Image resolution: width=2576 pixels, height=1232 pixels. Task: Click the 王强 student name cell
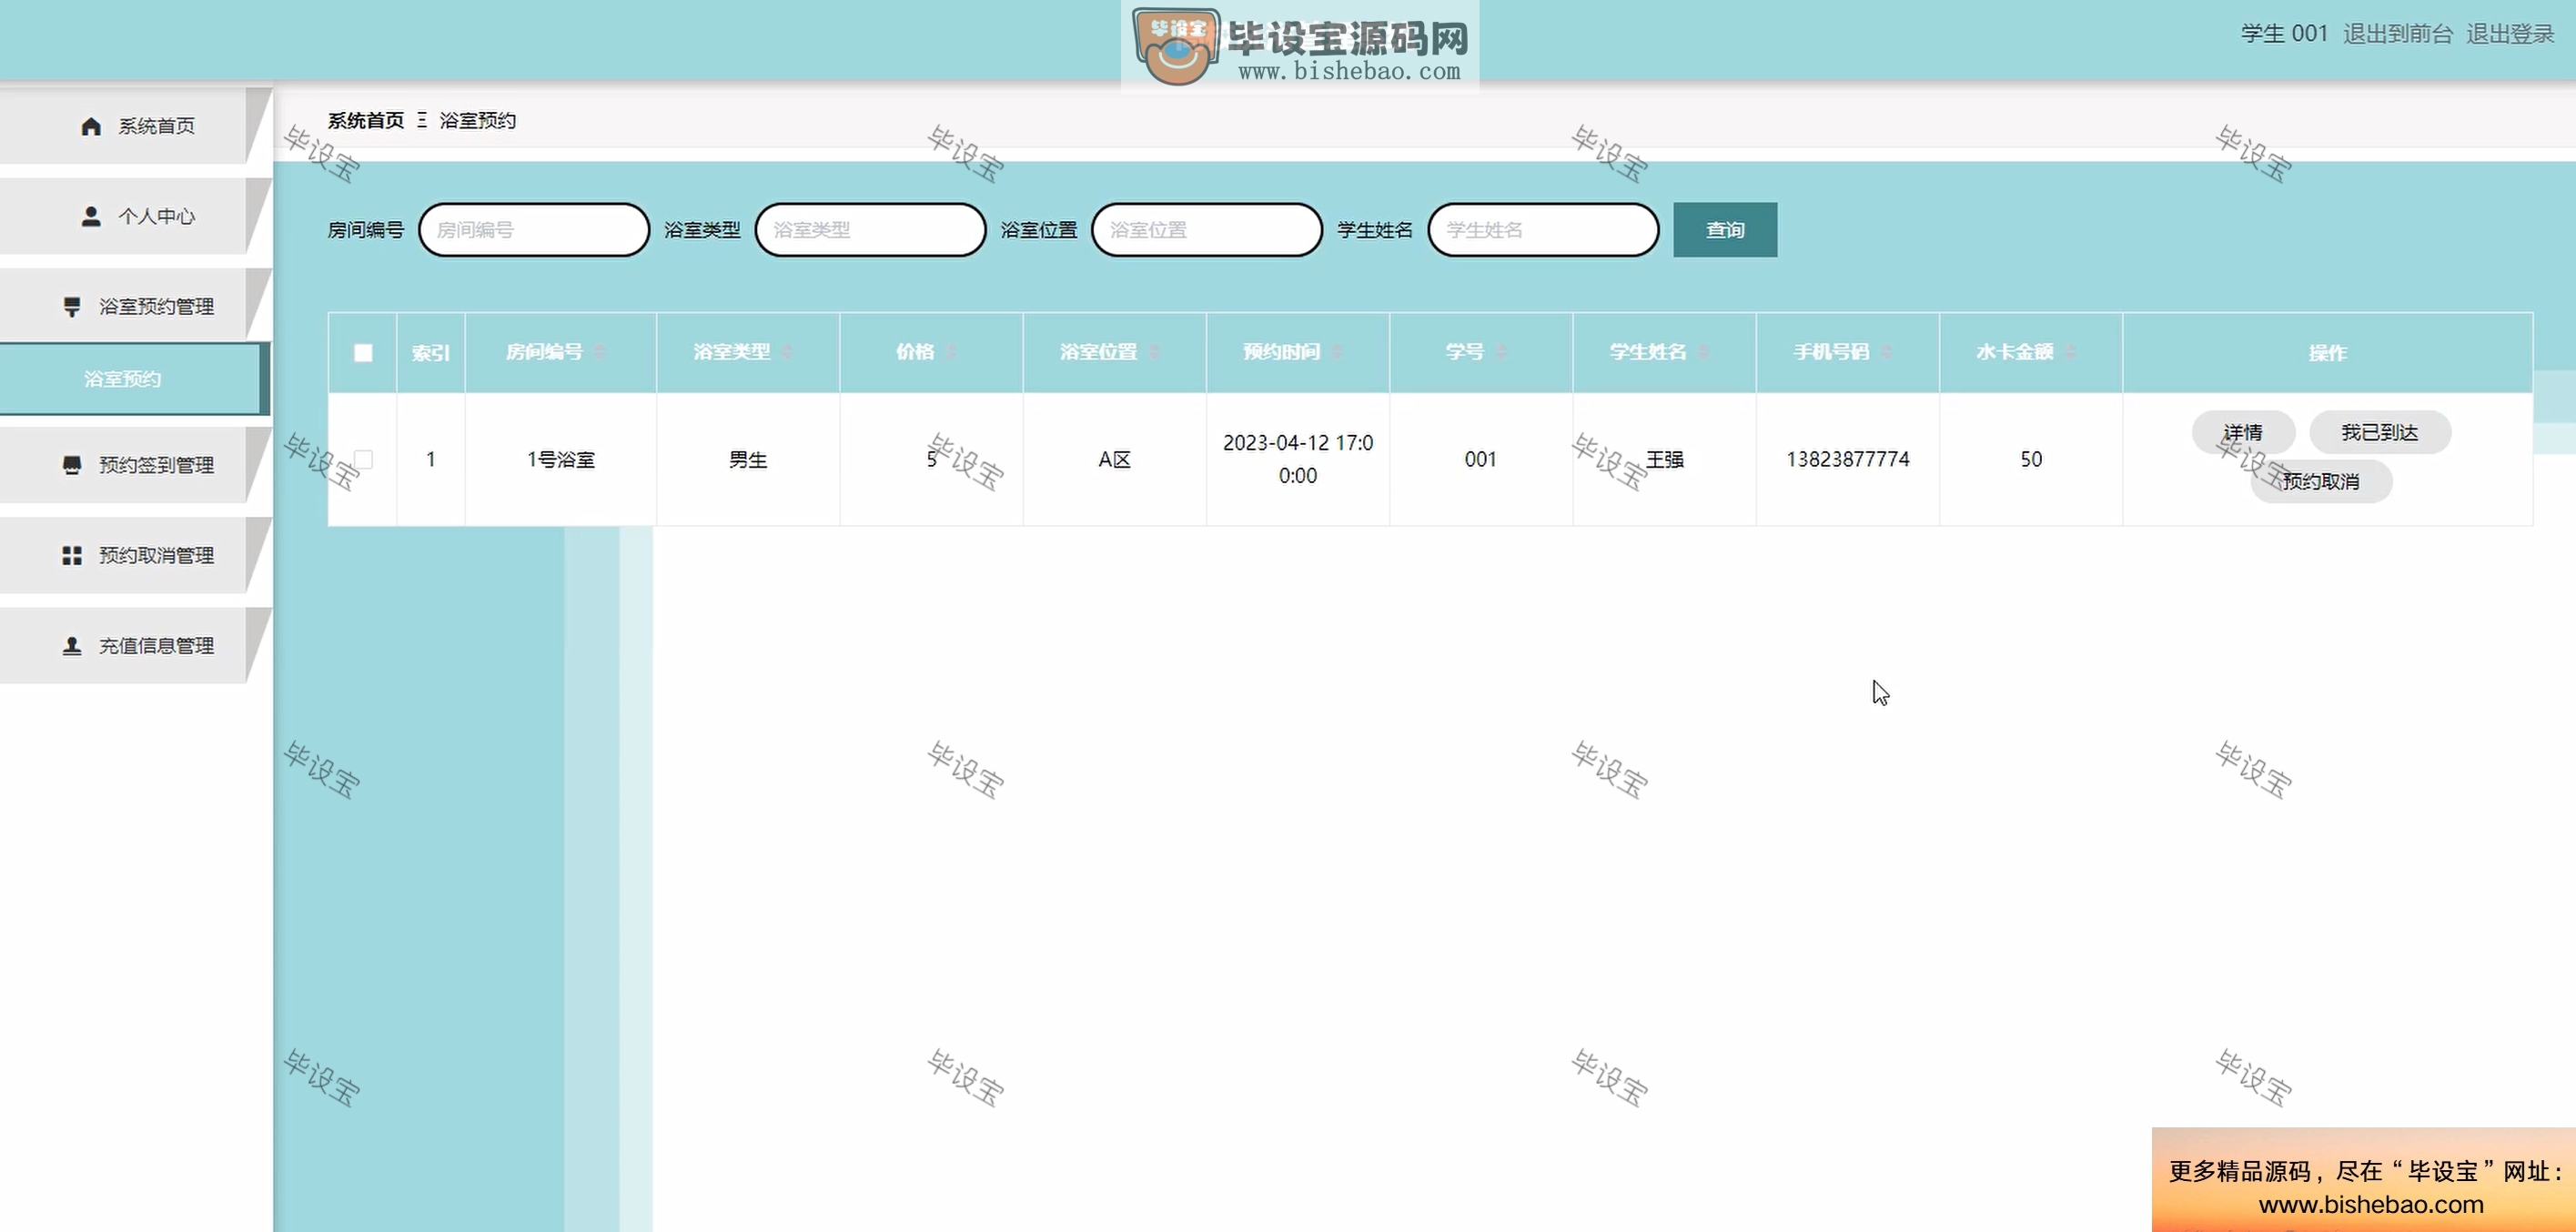tap(1665, 459)
